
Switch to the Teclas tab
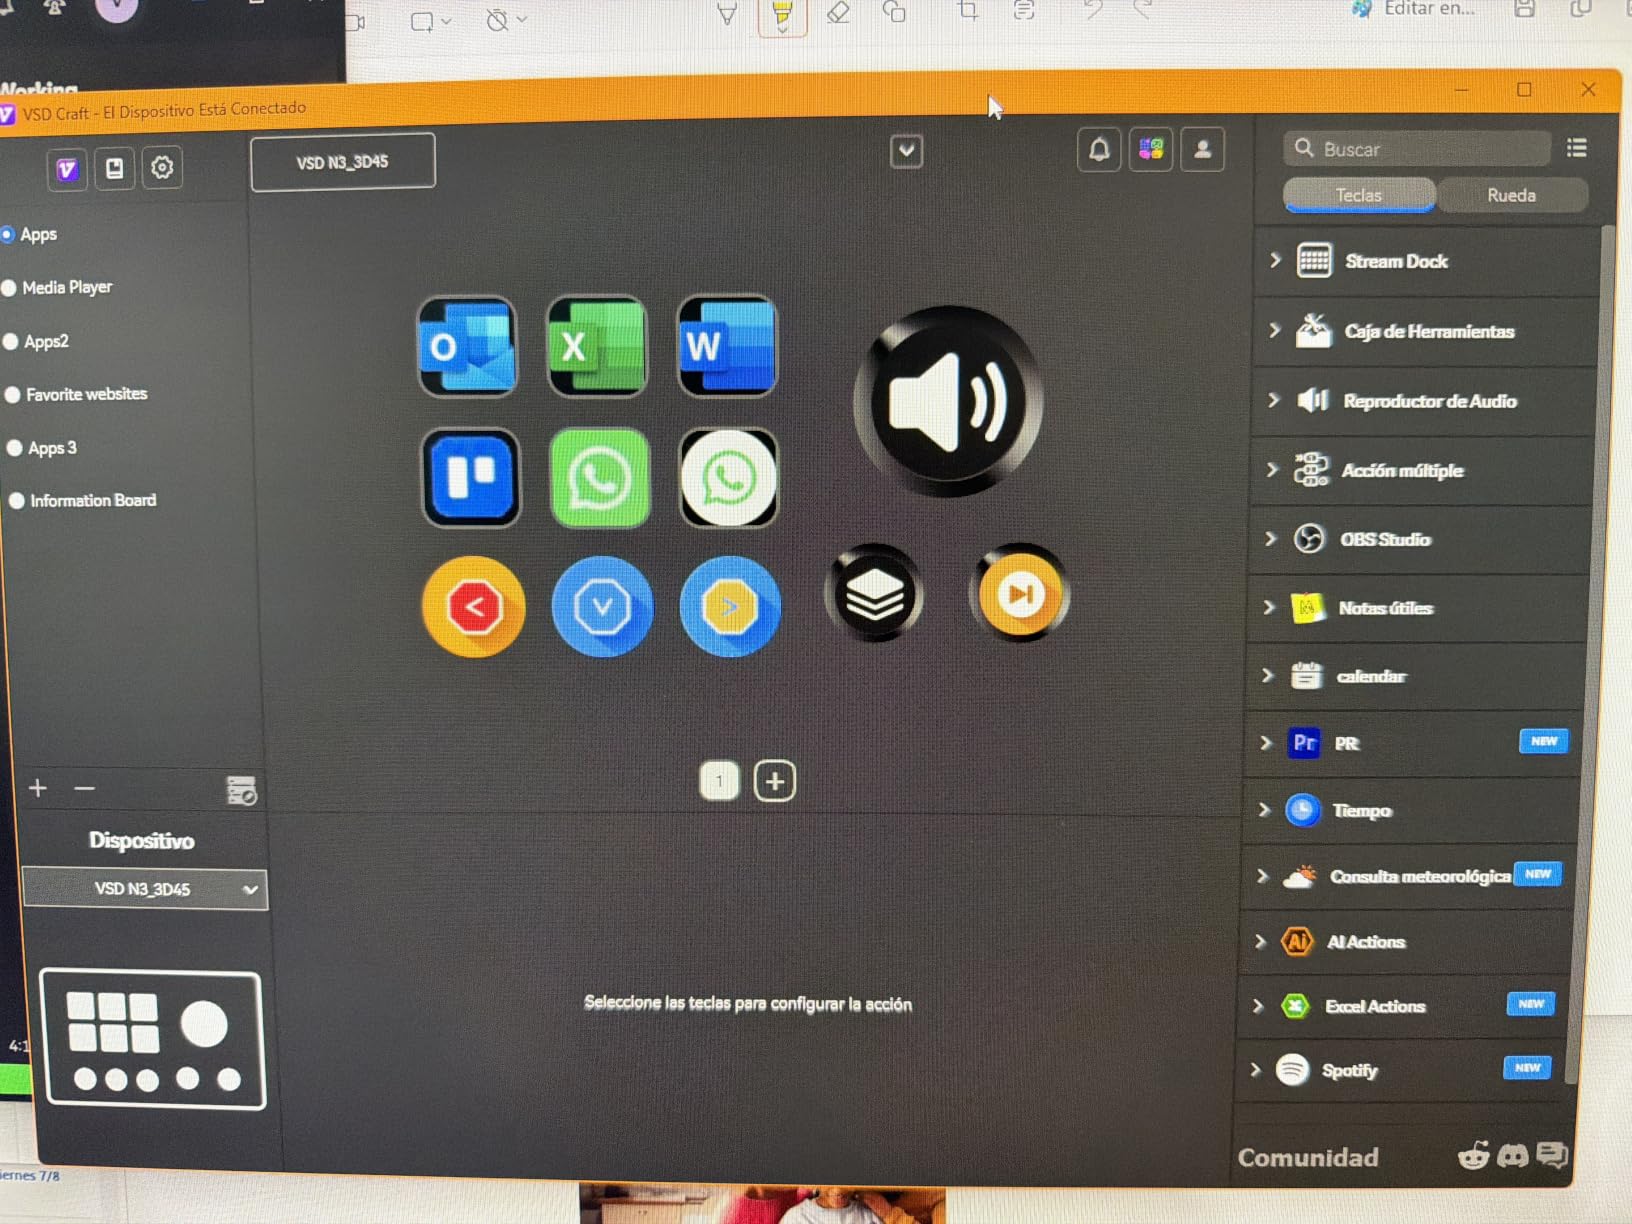1359,195
